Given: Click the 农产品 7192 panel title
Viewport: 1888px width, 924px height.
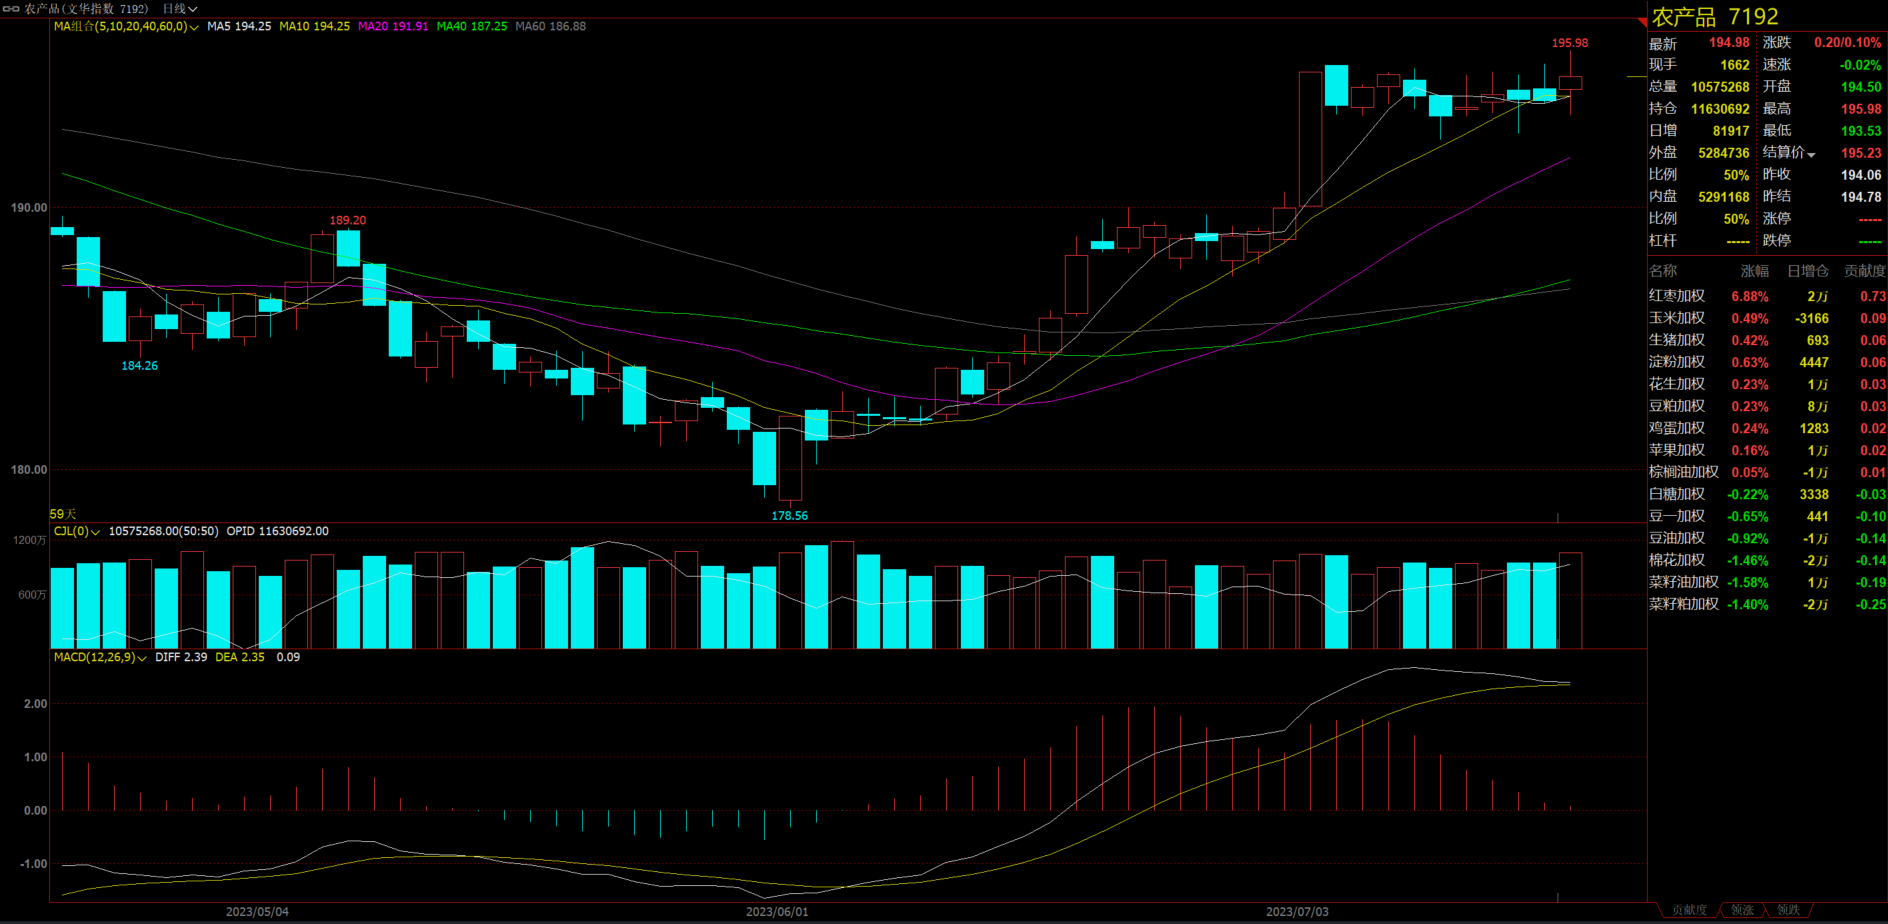Looking at the screenshot, I should pos(1715,17).
